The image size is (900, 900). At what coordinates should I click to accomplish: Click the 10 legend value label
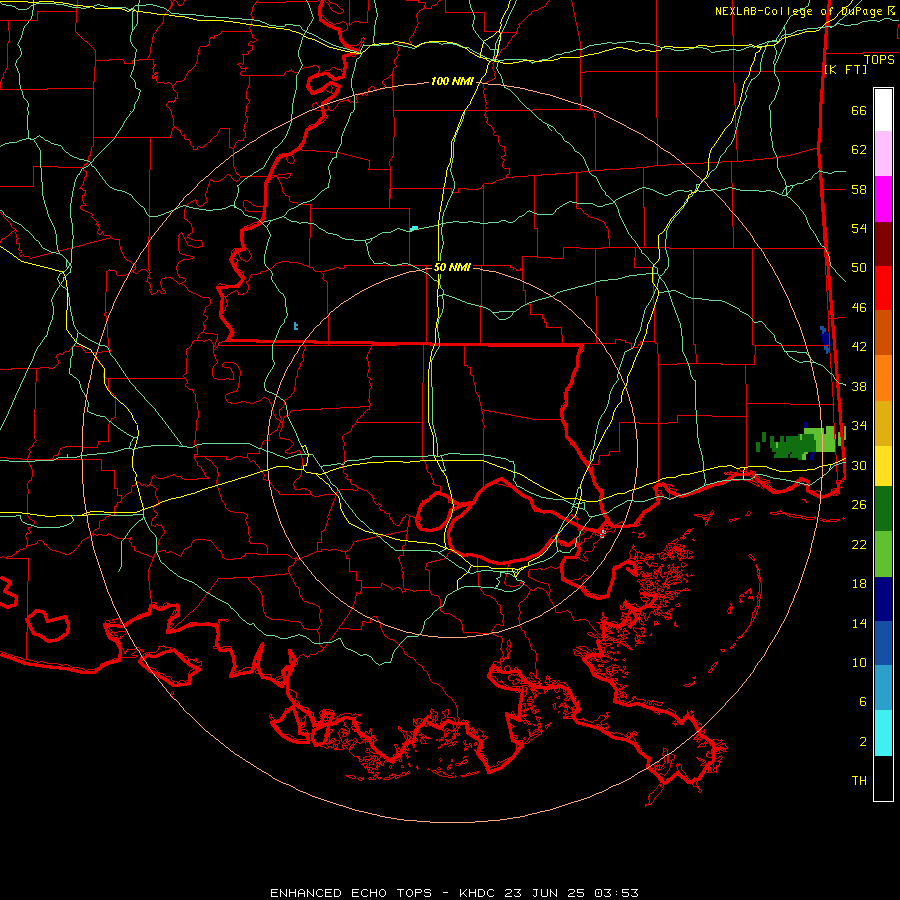859,663
